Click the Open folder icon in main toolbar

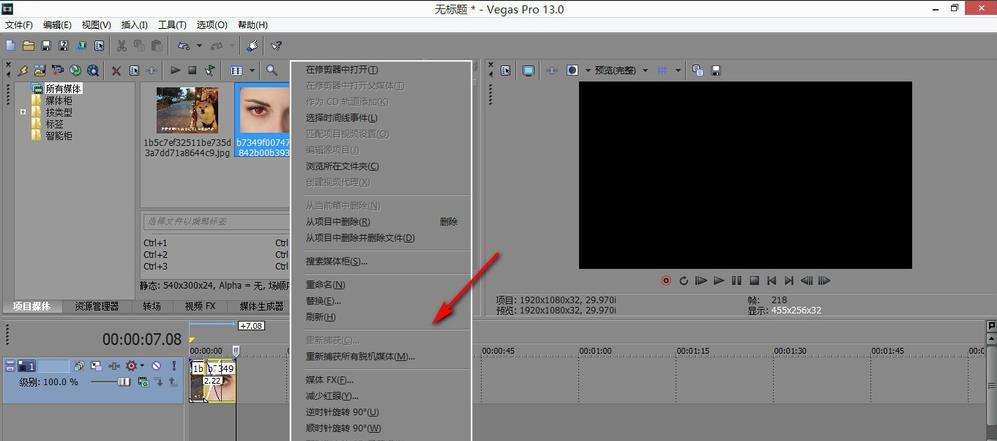pos(28,46)
